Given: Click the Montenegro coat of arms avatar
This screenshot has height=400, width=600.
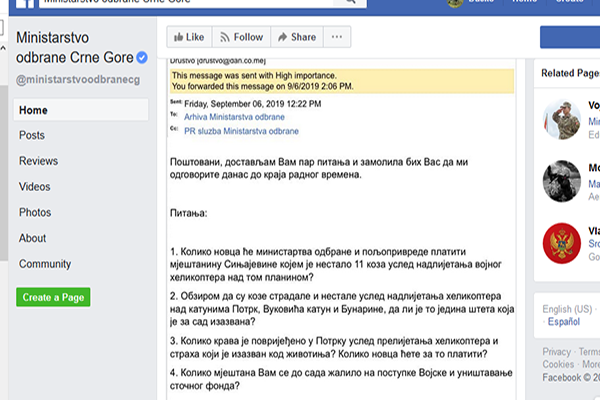Looking at the screenshot, I should pos(562,244).
